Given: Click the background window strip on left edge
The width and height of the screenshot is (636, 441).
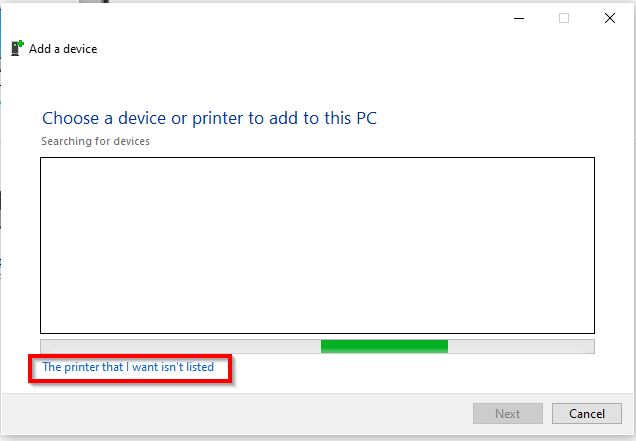Looking at the screenshot, I should [2, 200].
